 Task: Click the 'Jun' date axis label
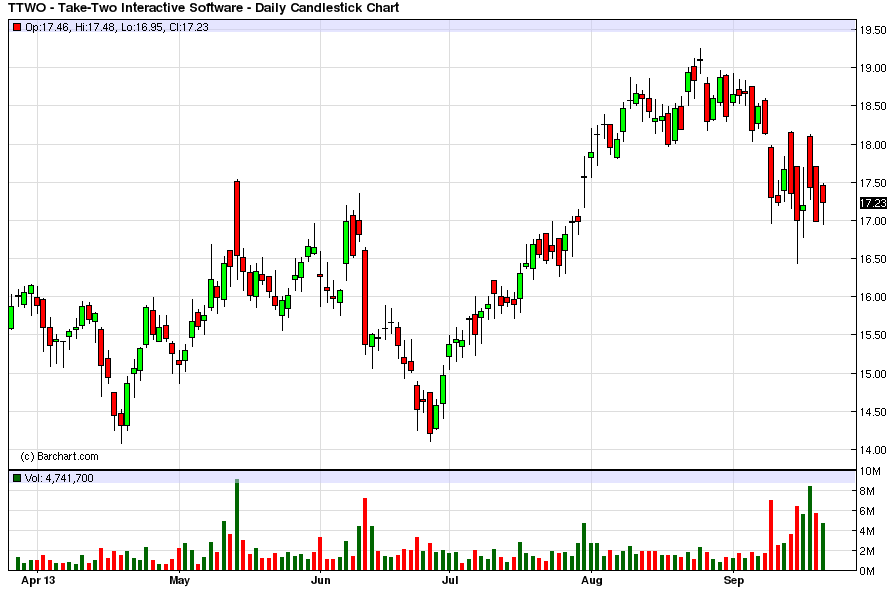320,581
